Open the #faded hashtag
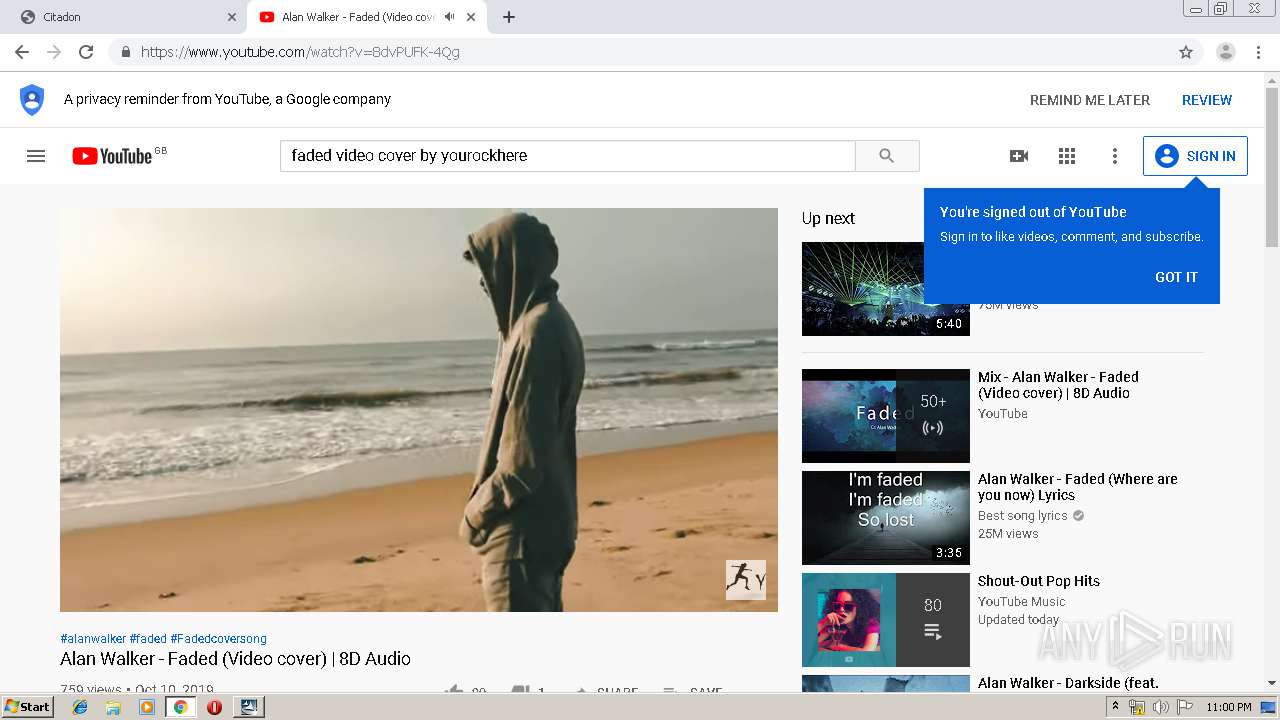This screenshot has width=1280, height=720. pos(148,638)
